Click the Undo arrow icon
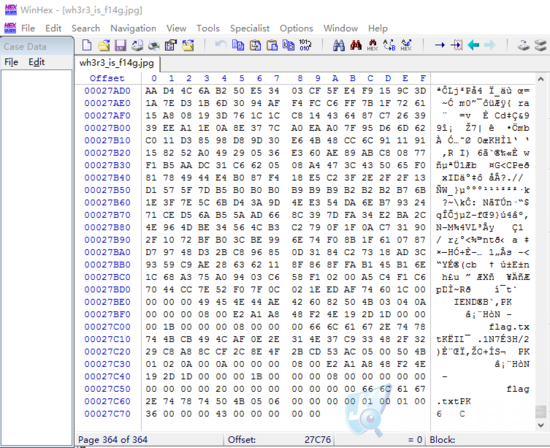 point(220,45)
